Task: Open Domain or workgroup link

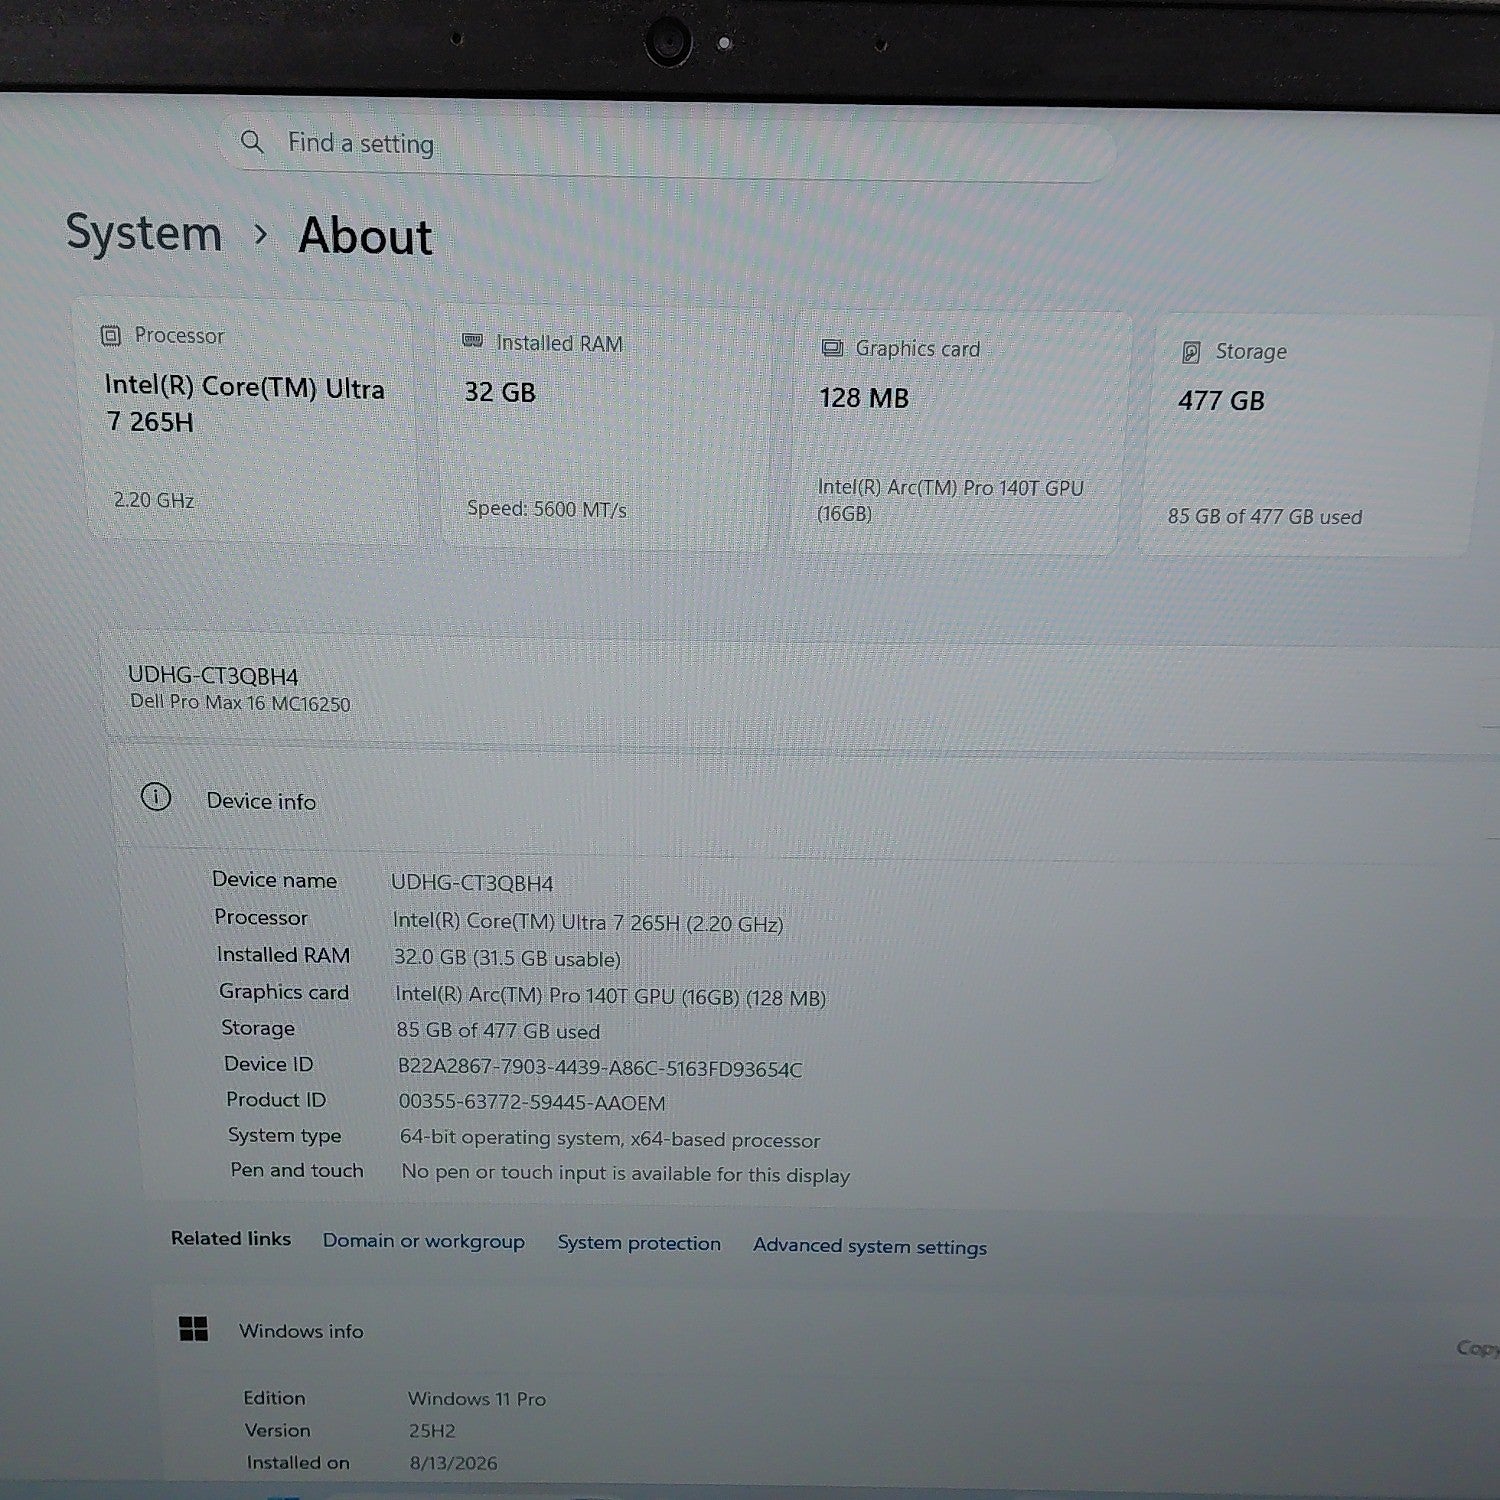Action: point(424,1241)
